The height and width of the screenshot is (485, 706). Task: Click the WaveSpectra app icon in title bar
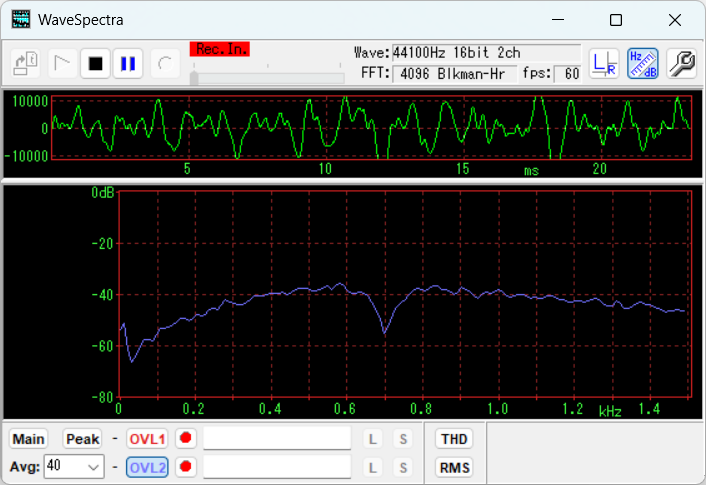click(x=21, y=20)
